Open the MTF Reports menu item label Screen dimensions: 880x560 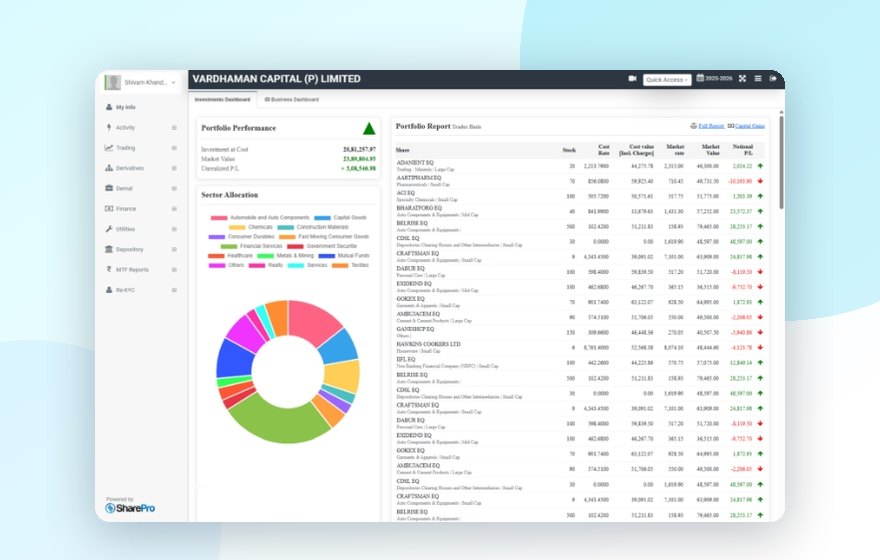tap(132, 269)
